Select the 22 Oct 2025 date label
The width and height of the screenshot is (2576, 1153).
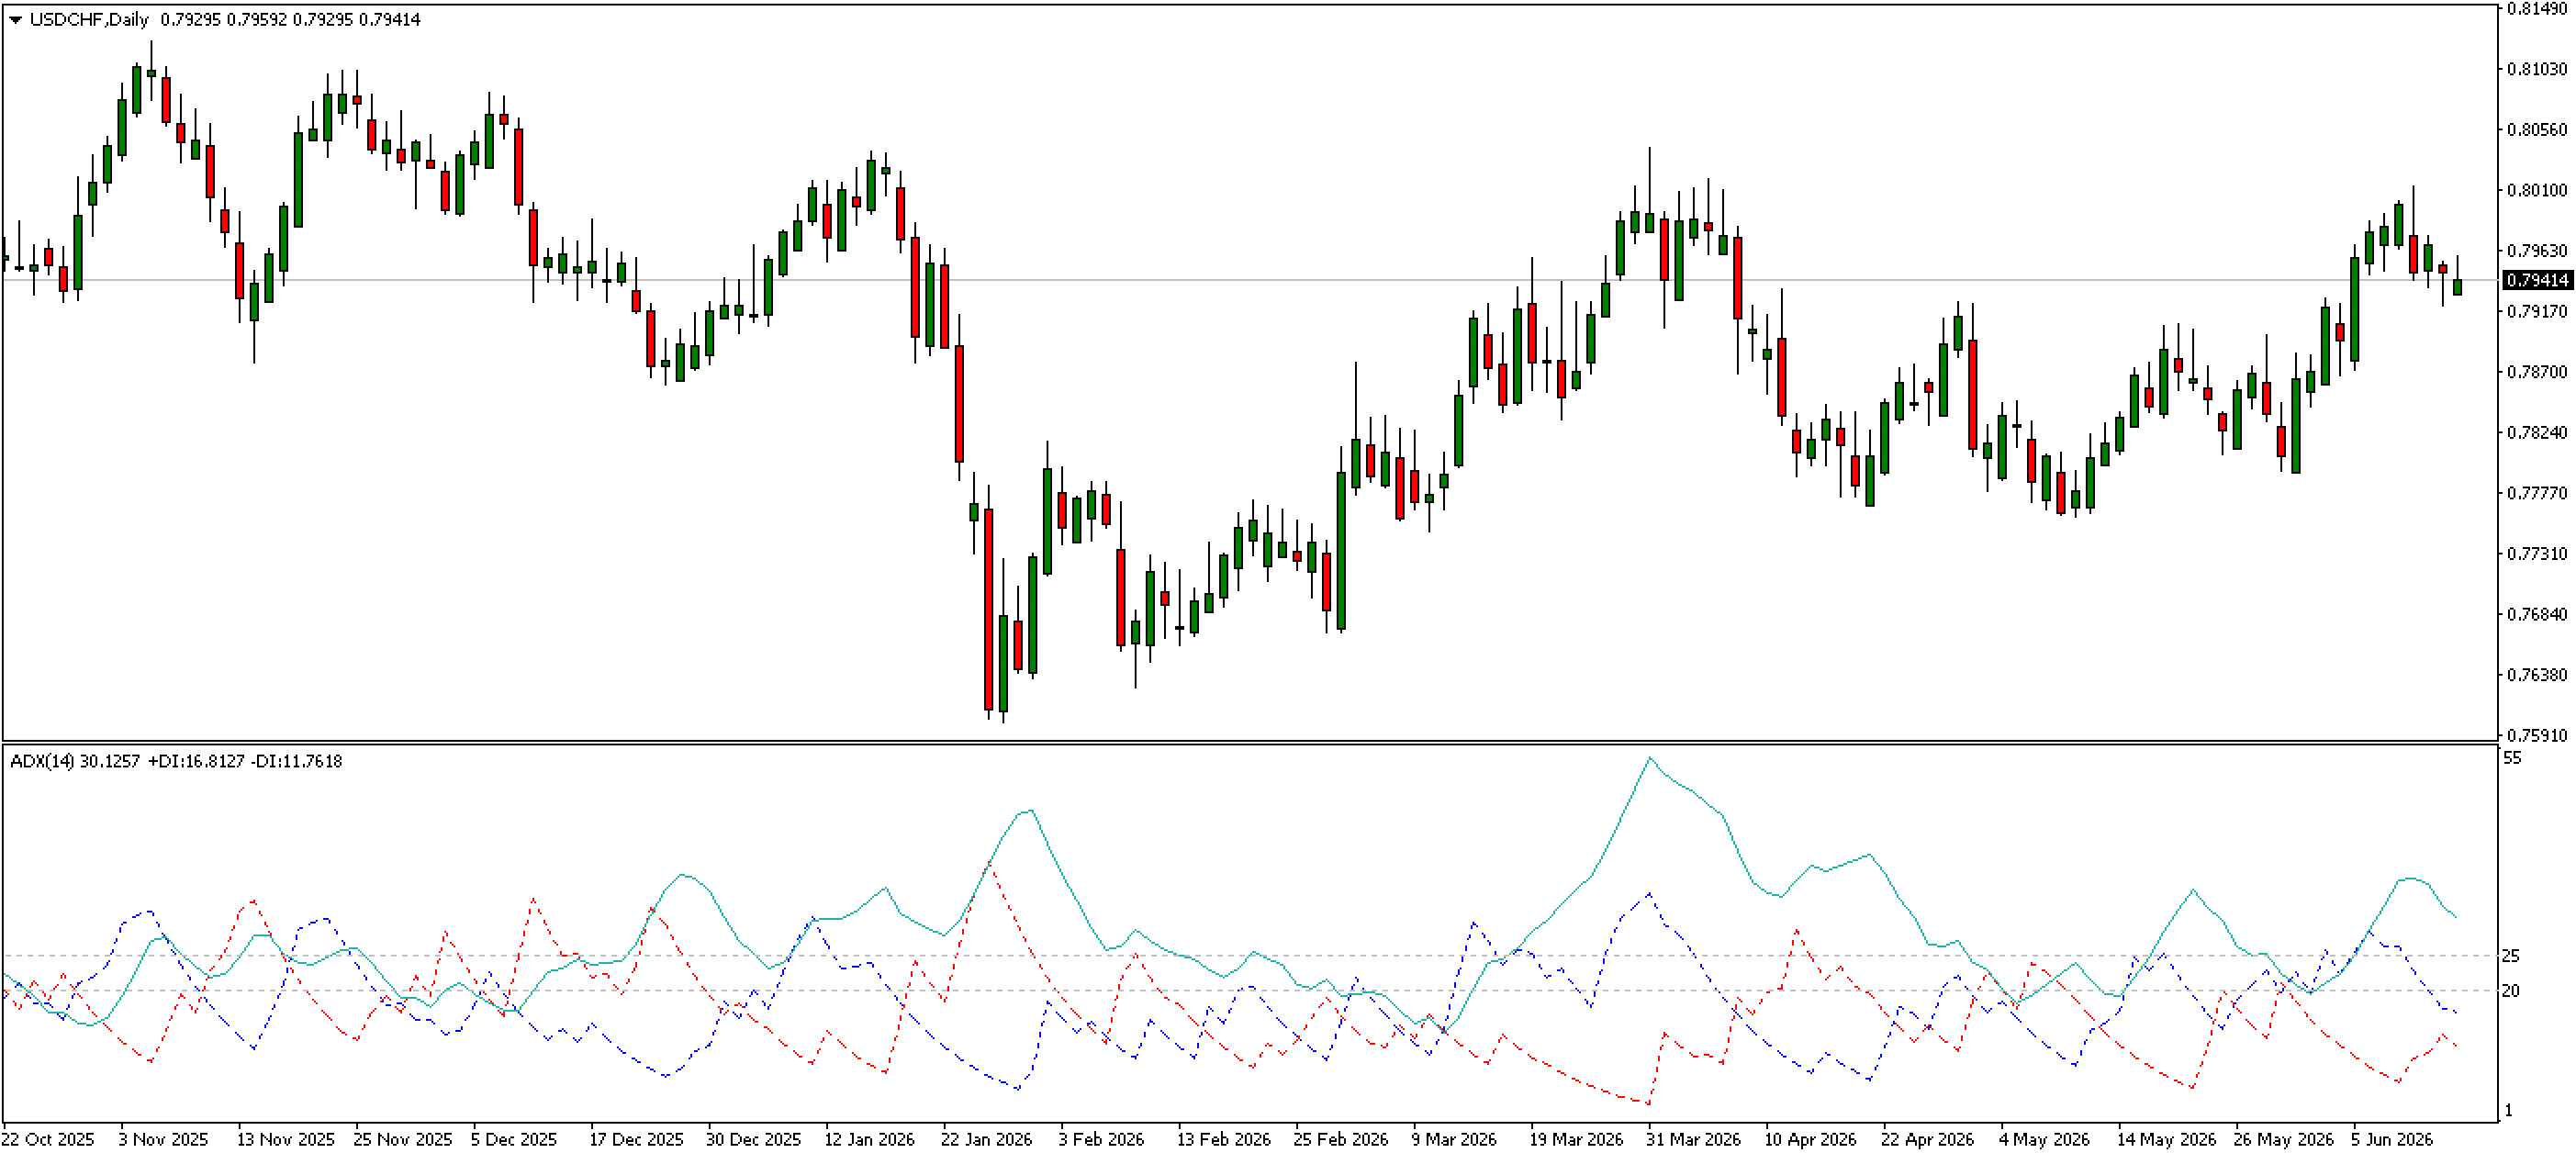[x=48, y=1140]
